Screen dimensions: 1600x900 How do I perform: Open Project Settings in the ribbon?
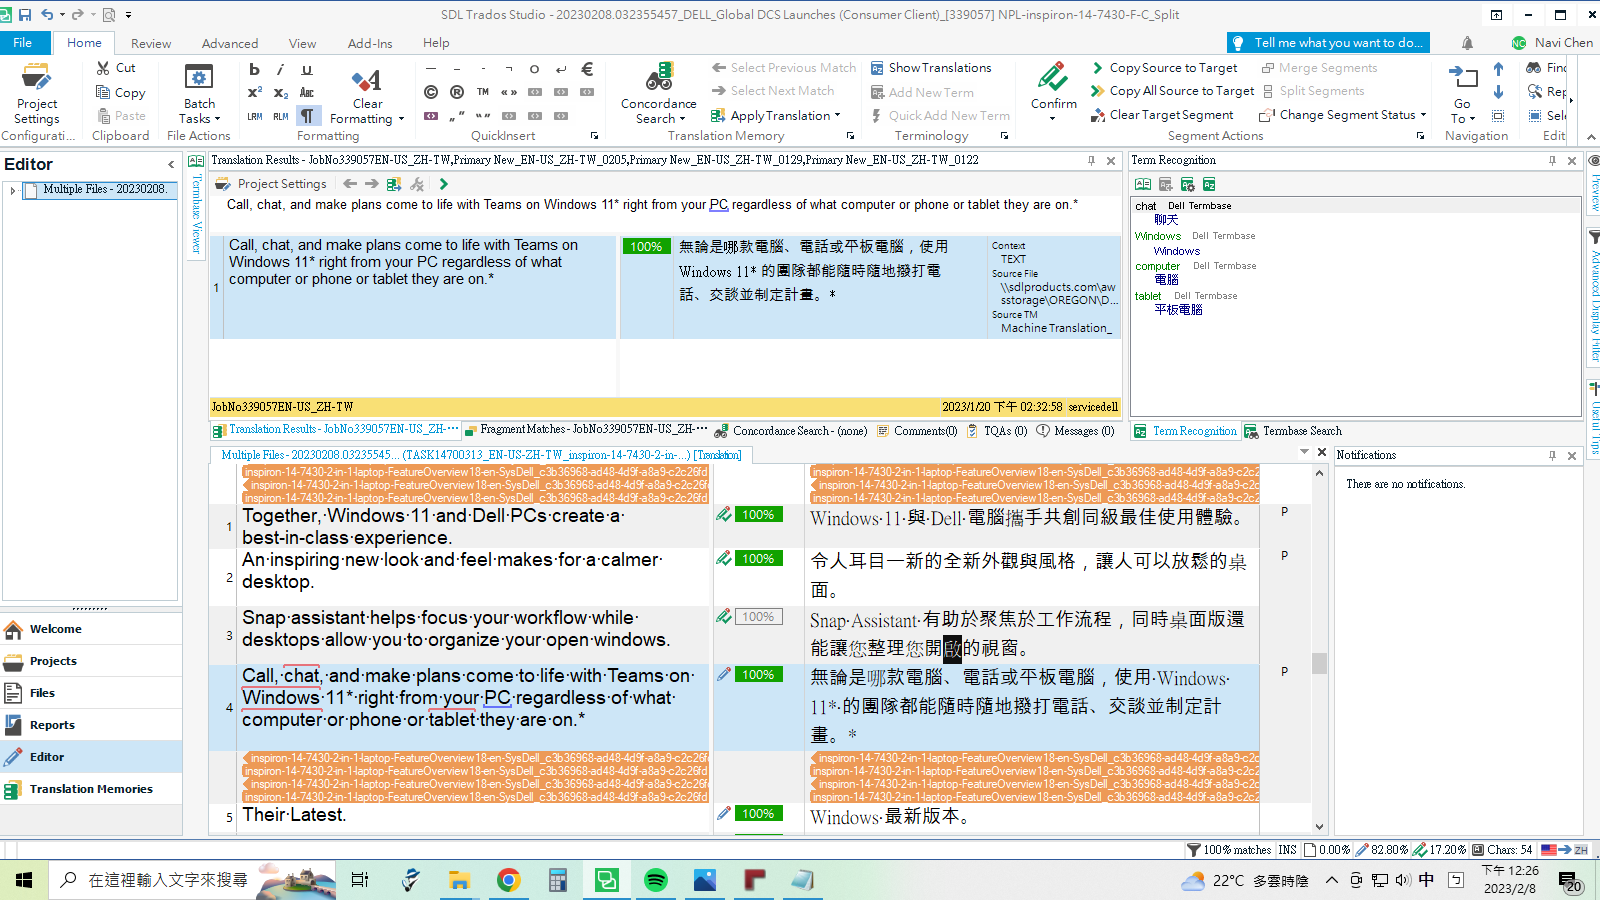point(37,95)
